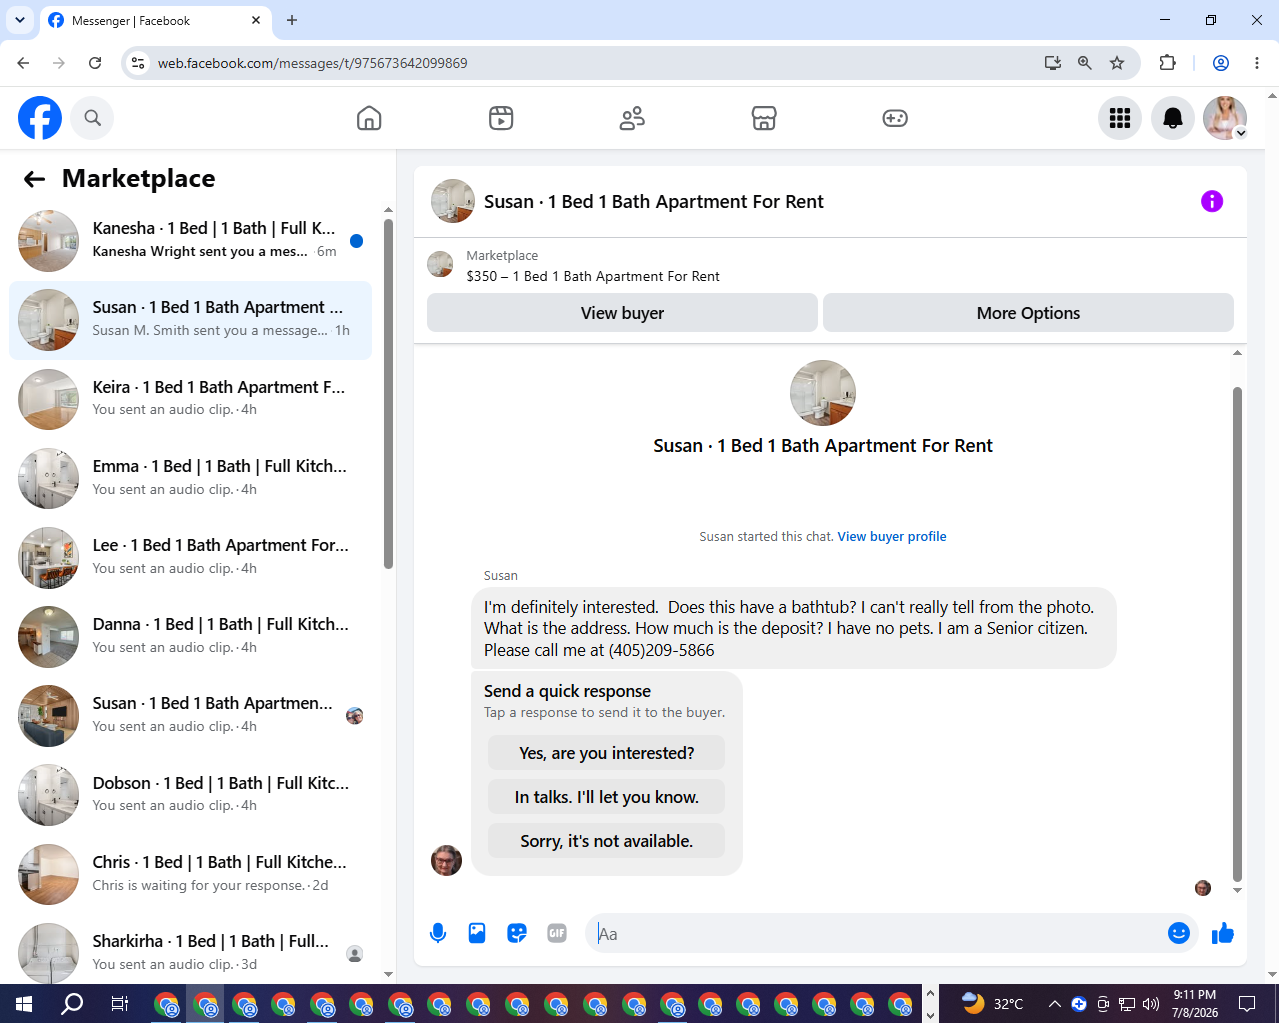Open the volume control in tray
The width and height of the screenshot is (1279, 1023).
[1151, 1004]
